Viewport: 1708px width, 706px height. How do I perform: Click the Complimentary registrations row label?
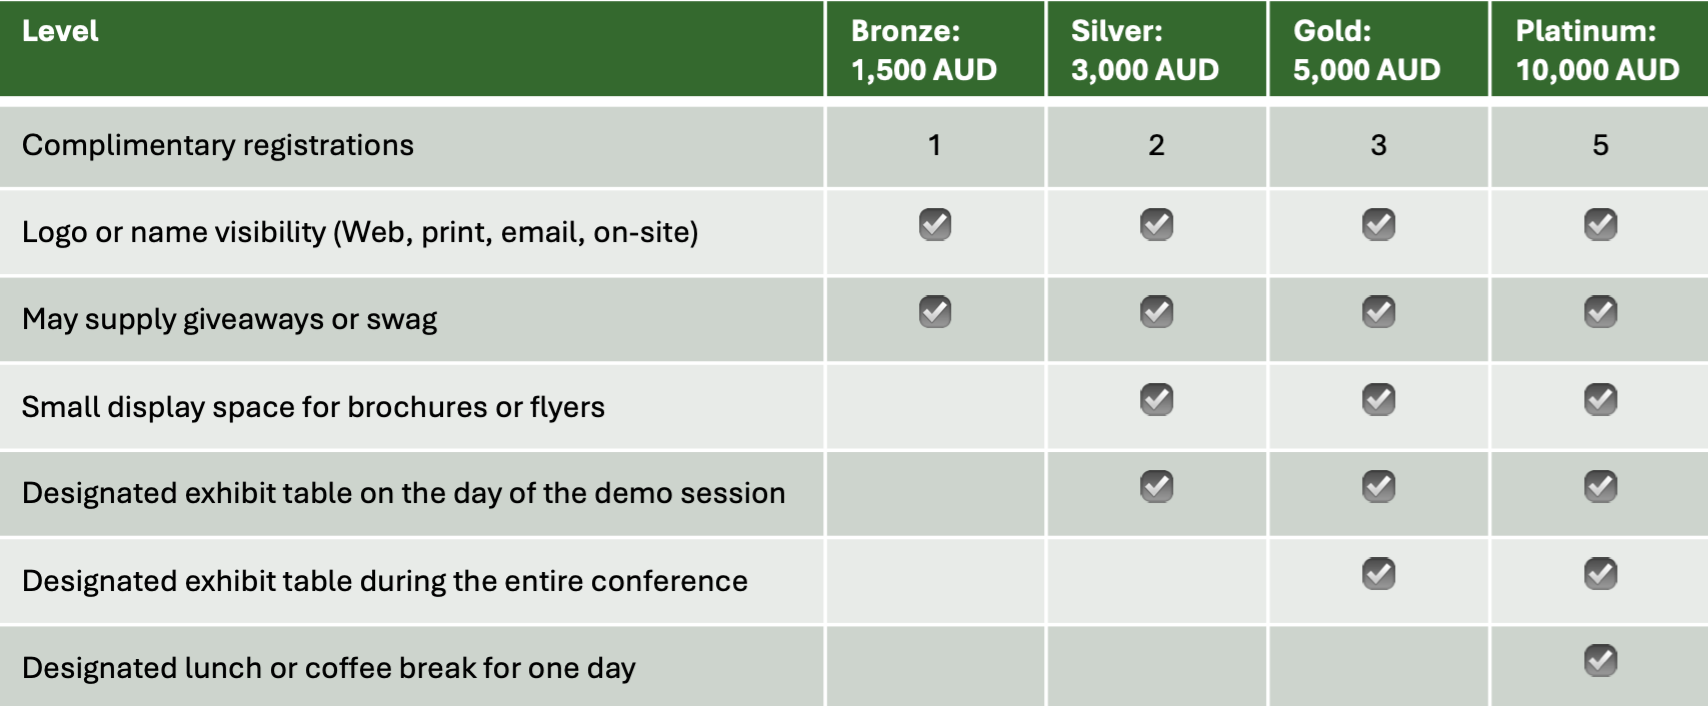coord(218,146)
